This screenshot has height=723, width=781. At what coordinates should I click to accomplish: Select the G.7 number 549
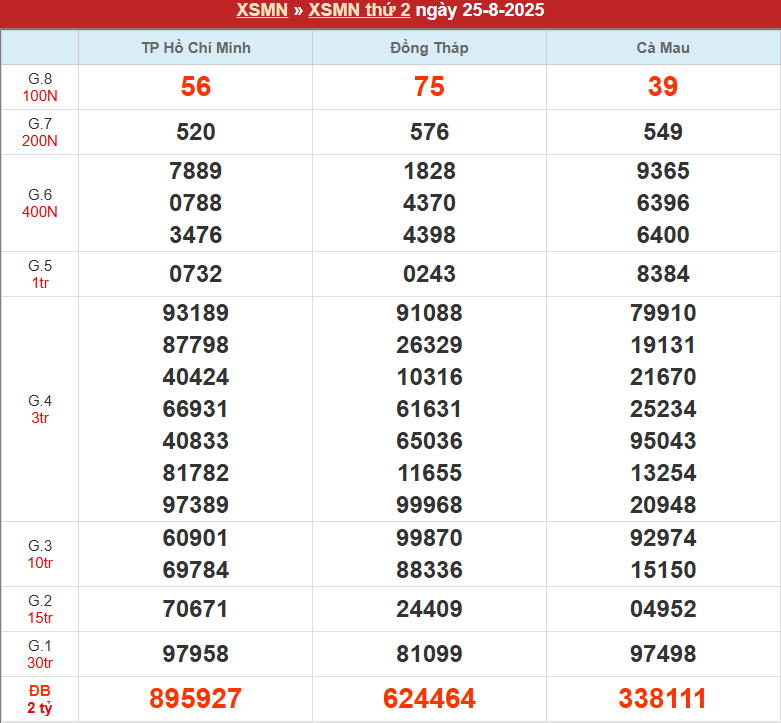[663, 132]
